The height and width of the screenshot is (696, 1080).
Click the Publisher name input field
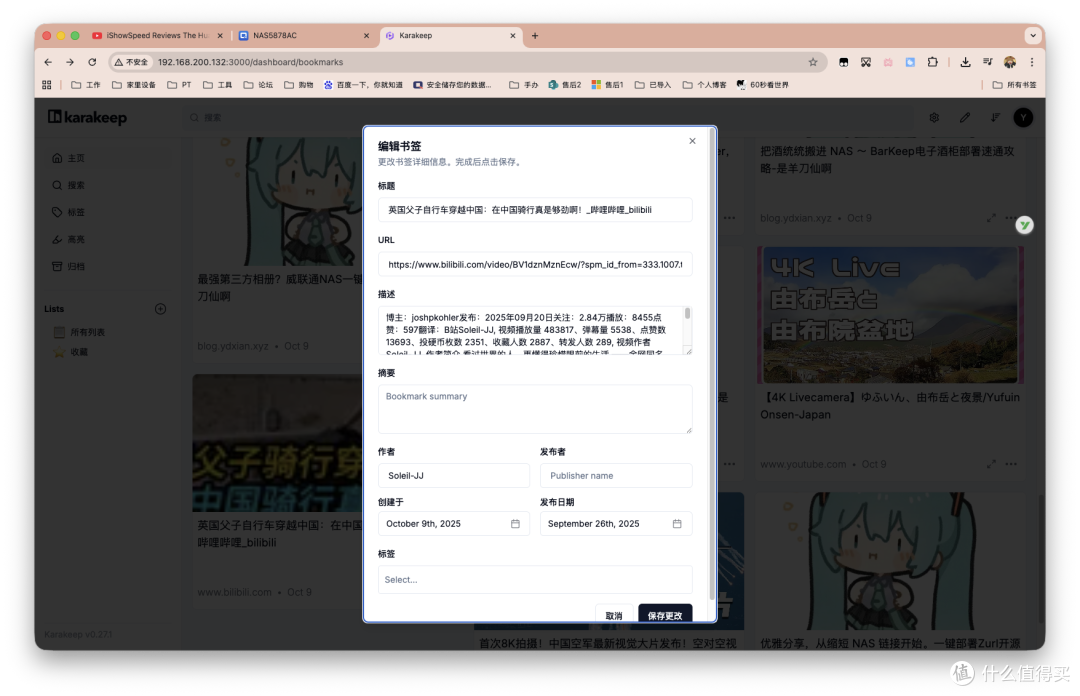click(616, 475)
